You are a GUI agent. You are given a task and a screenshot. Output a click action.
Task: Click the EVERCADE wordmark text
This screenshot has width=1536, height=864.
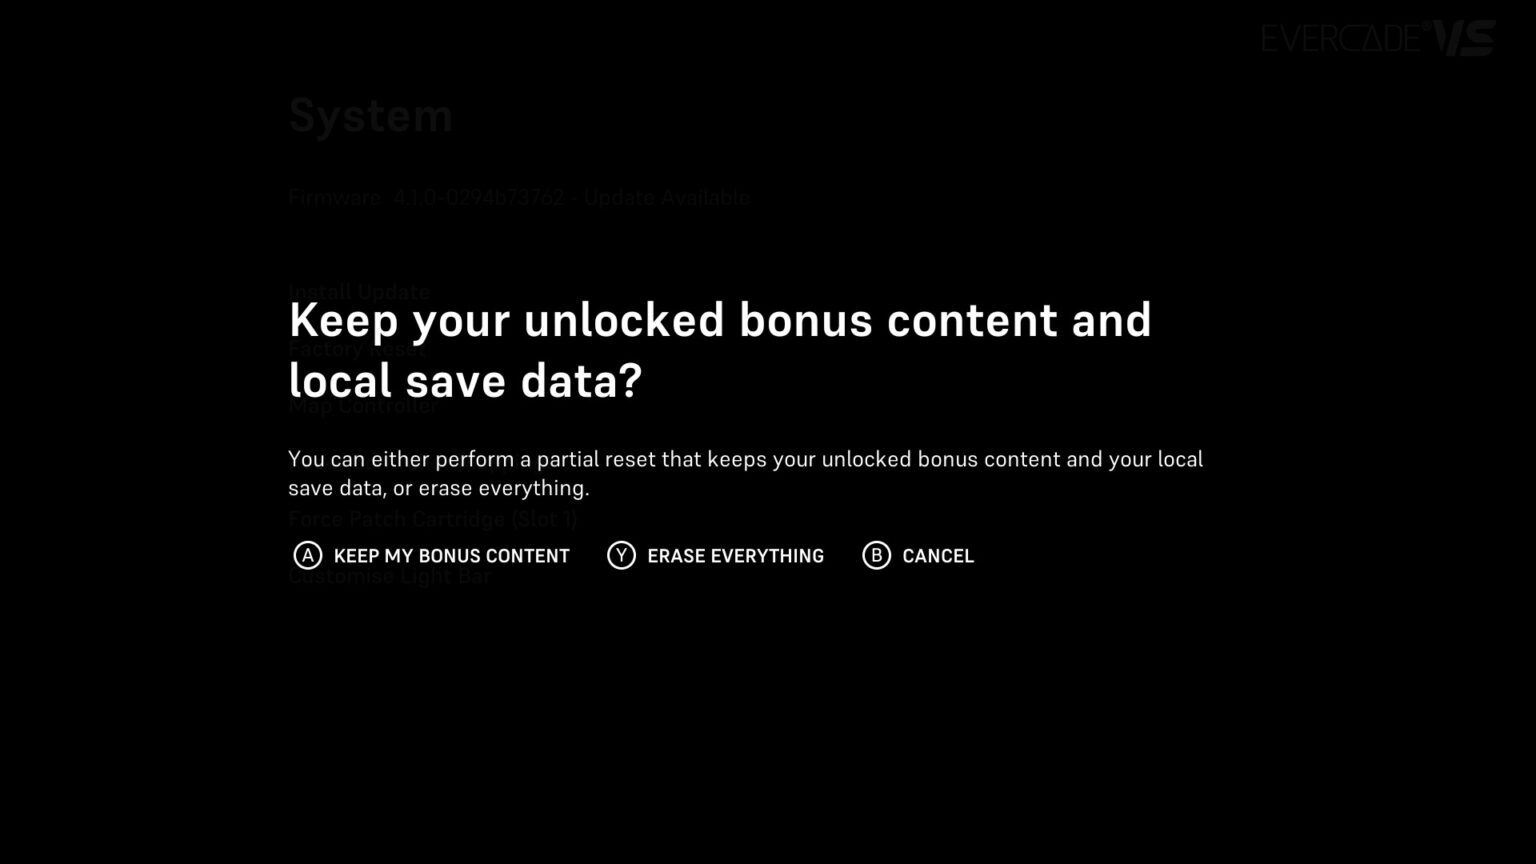[x=1342, y=38]
